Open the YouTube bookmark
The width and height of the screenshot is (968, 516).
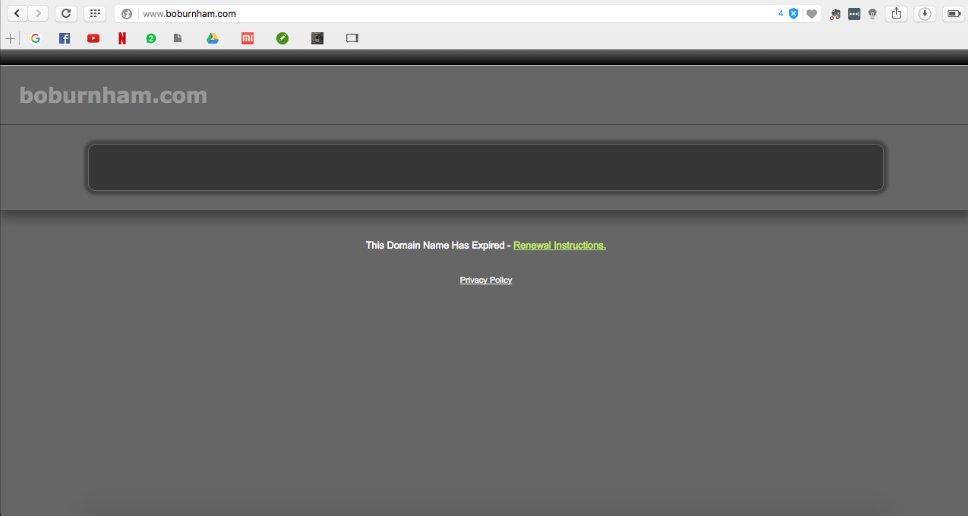click(93, 38)
